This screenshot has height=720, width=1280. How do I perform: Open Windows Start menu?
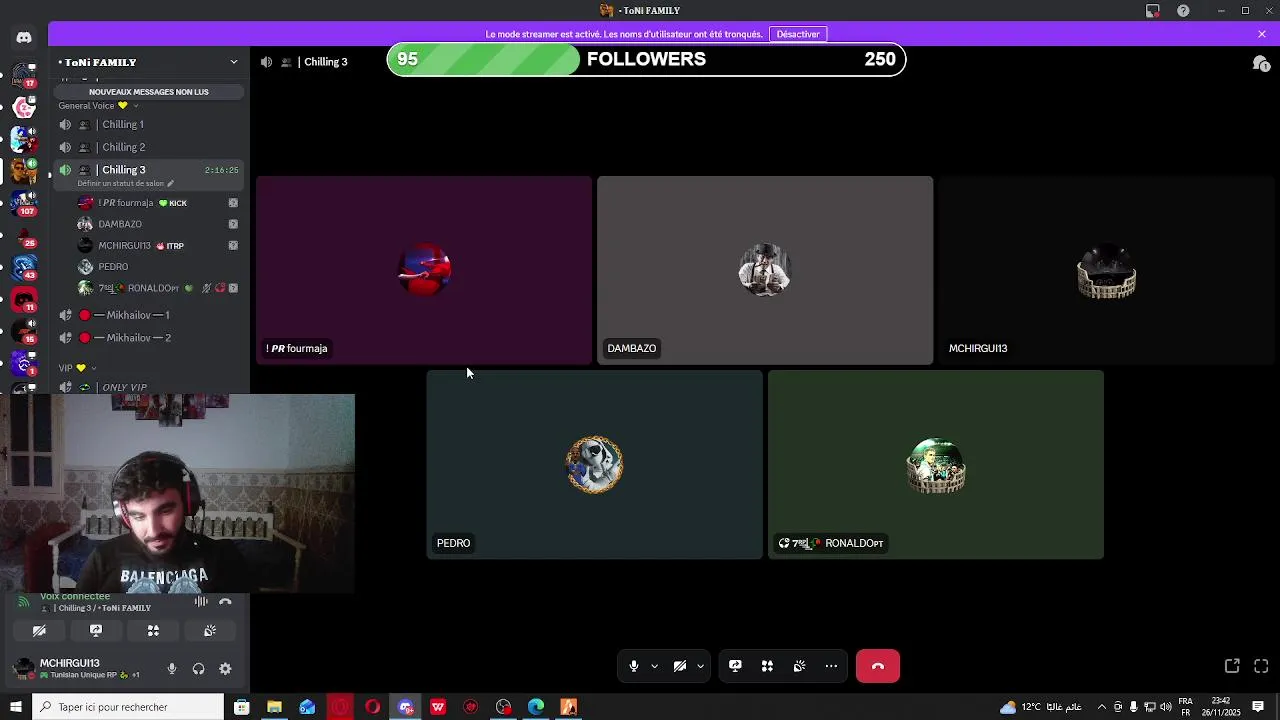click(x=15, y=707)
